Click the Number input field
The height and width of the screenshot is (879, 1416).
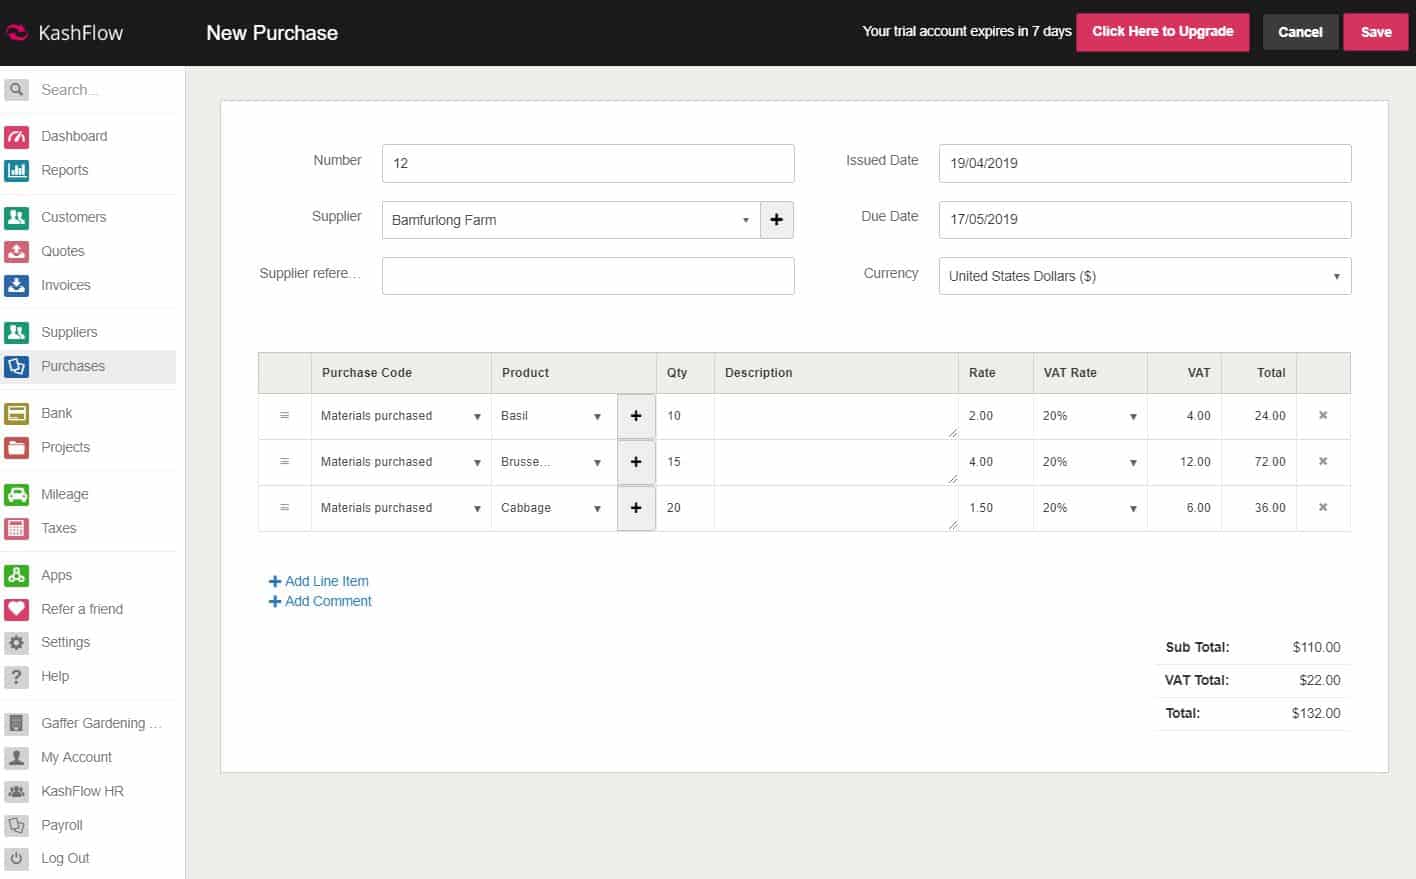588,163
